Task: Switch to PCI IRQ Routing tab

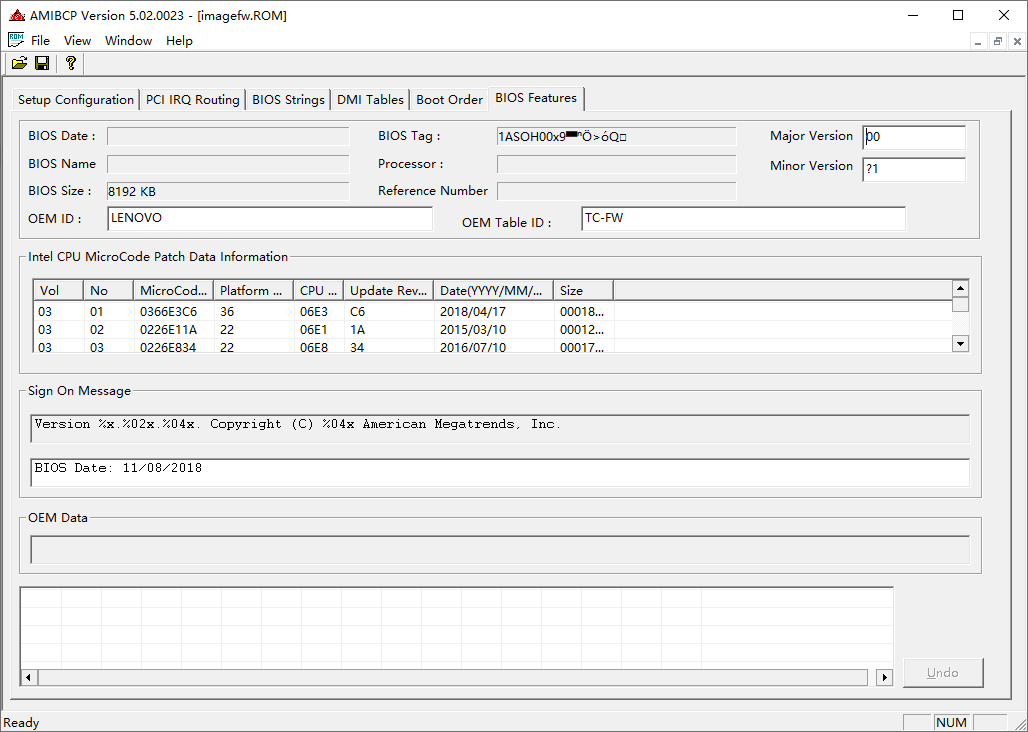Action: pyautogui.click(x=192, y=100)
